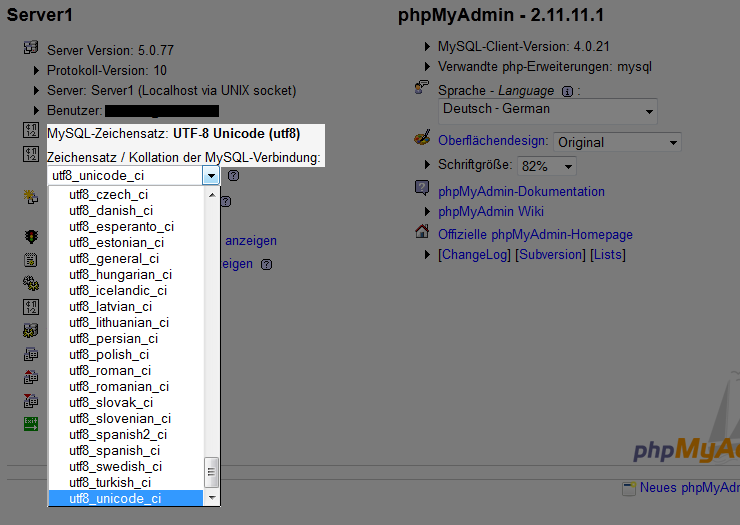Open the phpMyAdmin Wiki link

coord(491,212)
